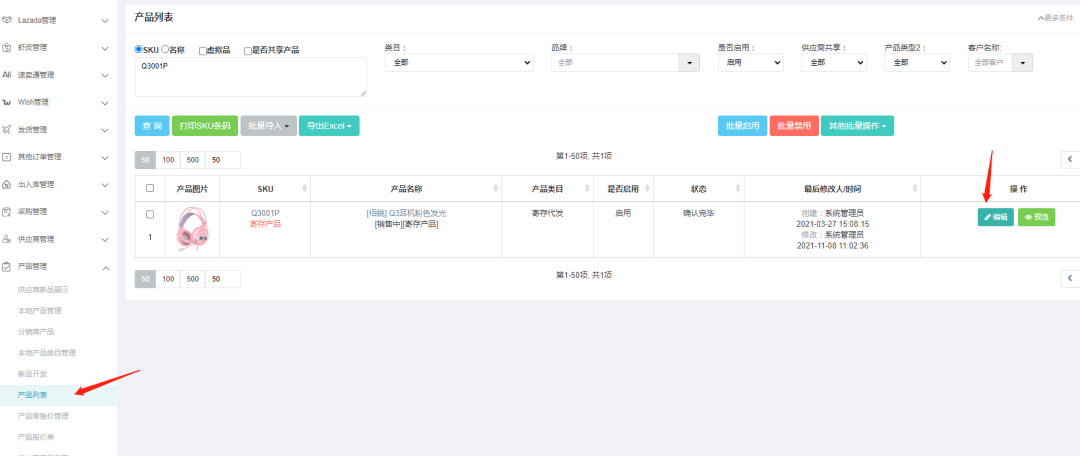
Task: Open 产品零售价管理 in the sidebar
Action: click(43, 416)
